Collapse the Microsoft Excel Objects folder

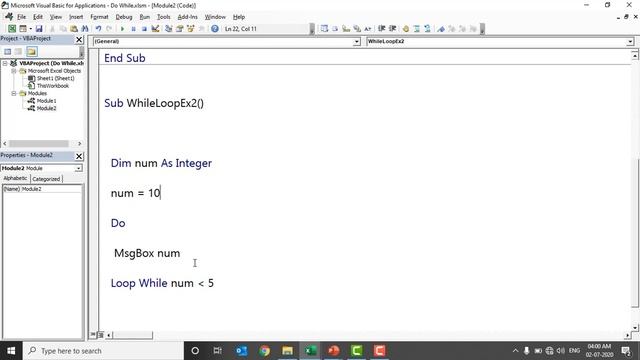[14, 71]
